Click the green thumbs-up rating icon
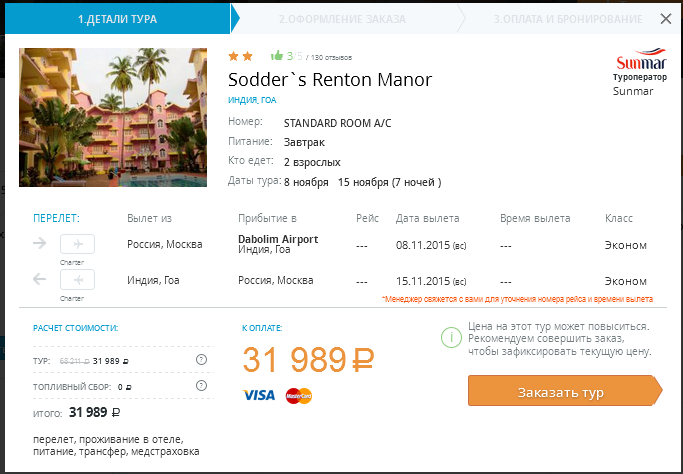The image size is (683, 474). tap(276, 56)
